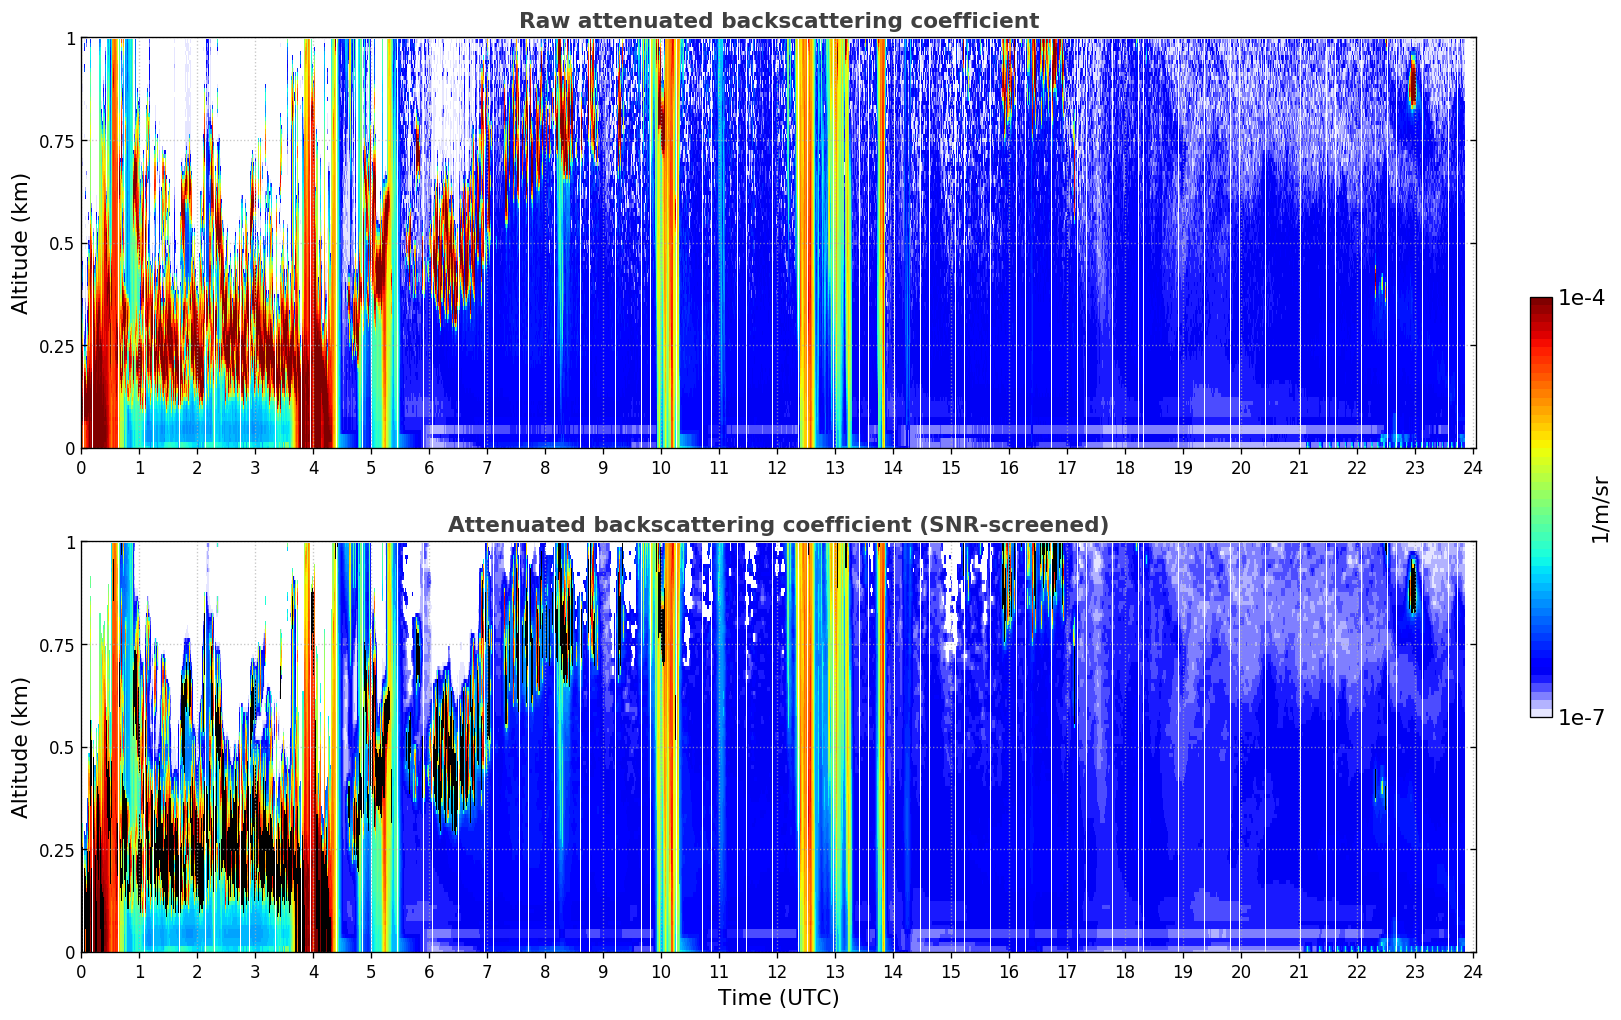Click hour tick '12' on bottom plot axis
This screenshot has height=1020, width=1621.
coord(777,971)
